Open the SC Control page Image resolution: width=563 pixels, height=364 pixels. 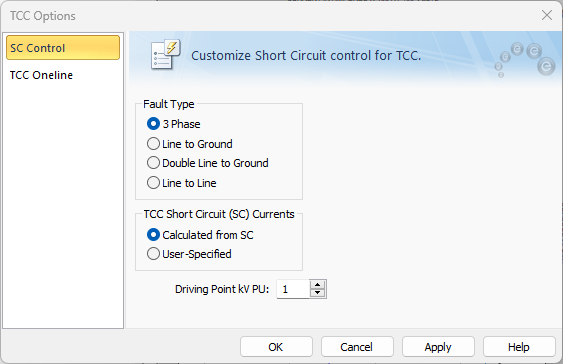[x=63, y=48]
